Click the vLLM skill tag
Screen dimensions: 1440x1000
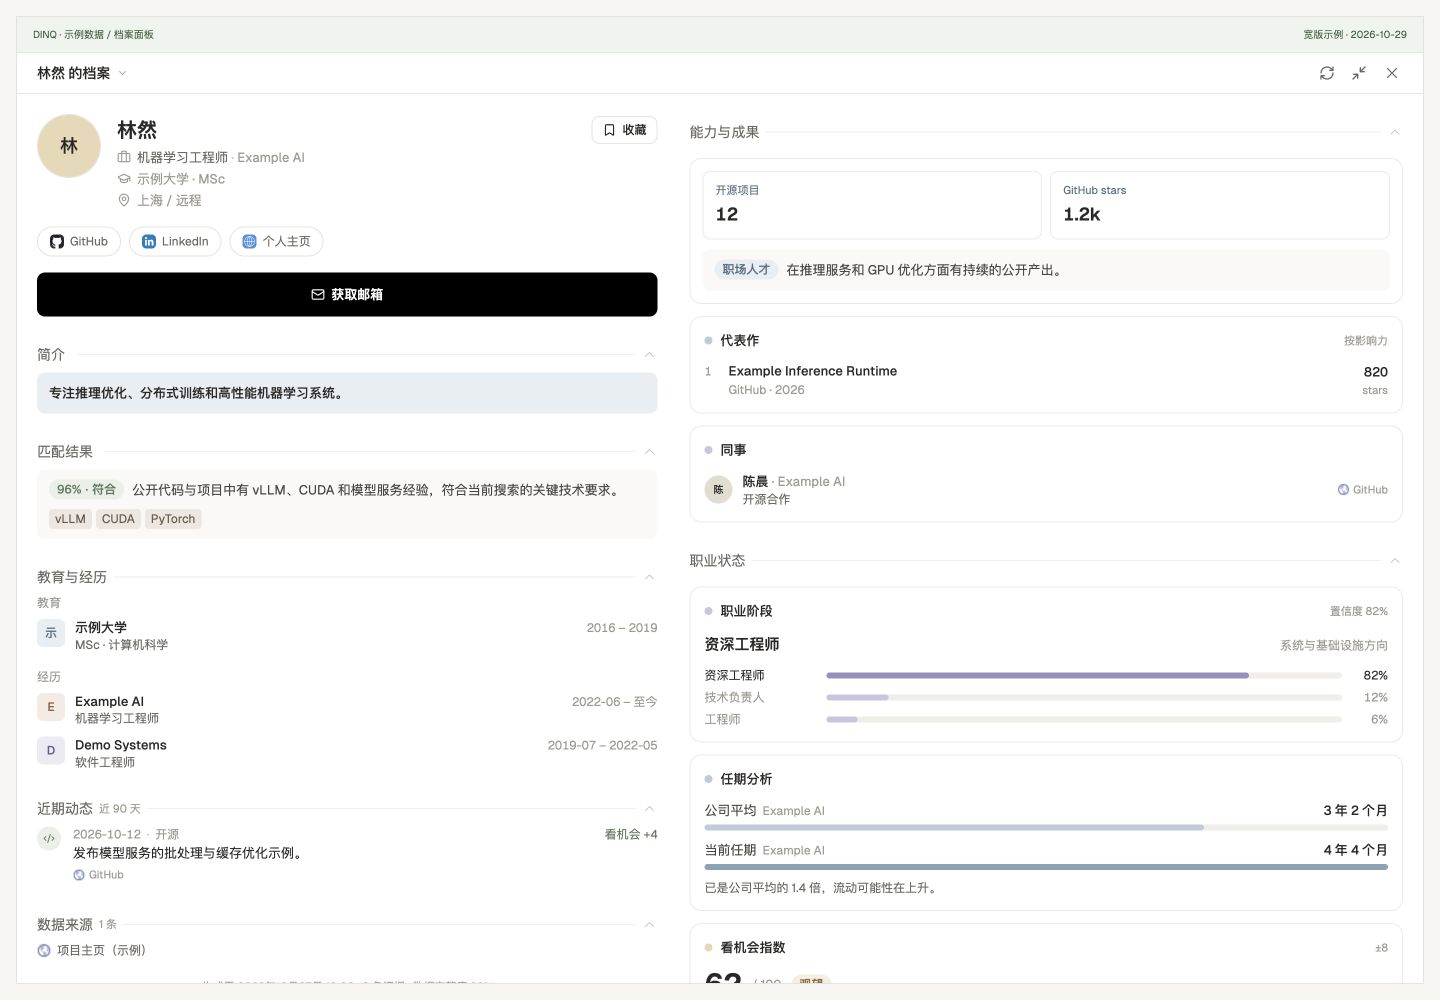70,519
